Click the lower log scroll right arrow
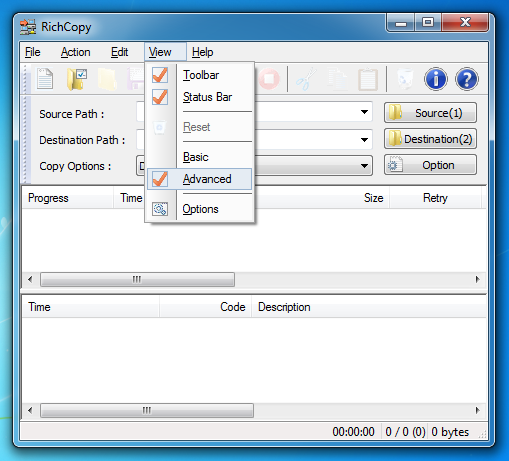Viewport: 509px width, 461px height. [478, 410]
